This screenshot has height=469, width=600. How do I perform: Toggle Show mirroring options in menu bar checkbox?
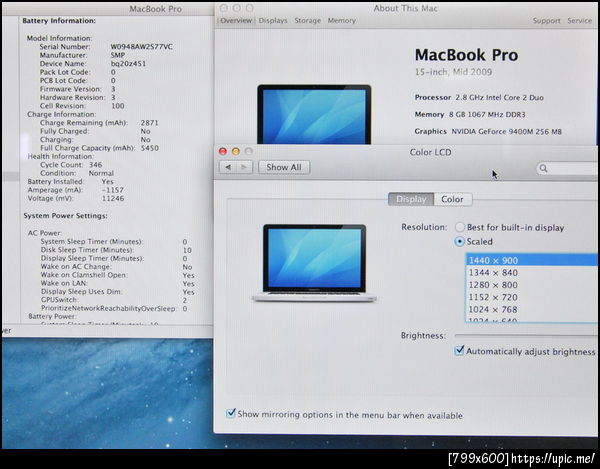231,414
